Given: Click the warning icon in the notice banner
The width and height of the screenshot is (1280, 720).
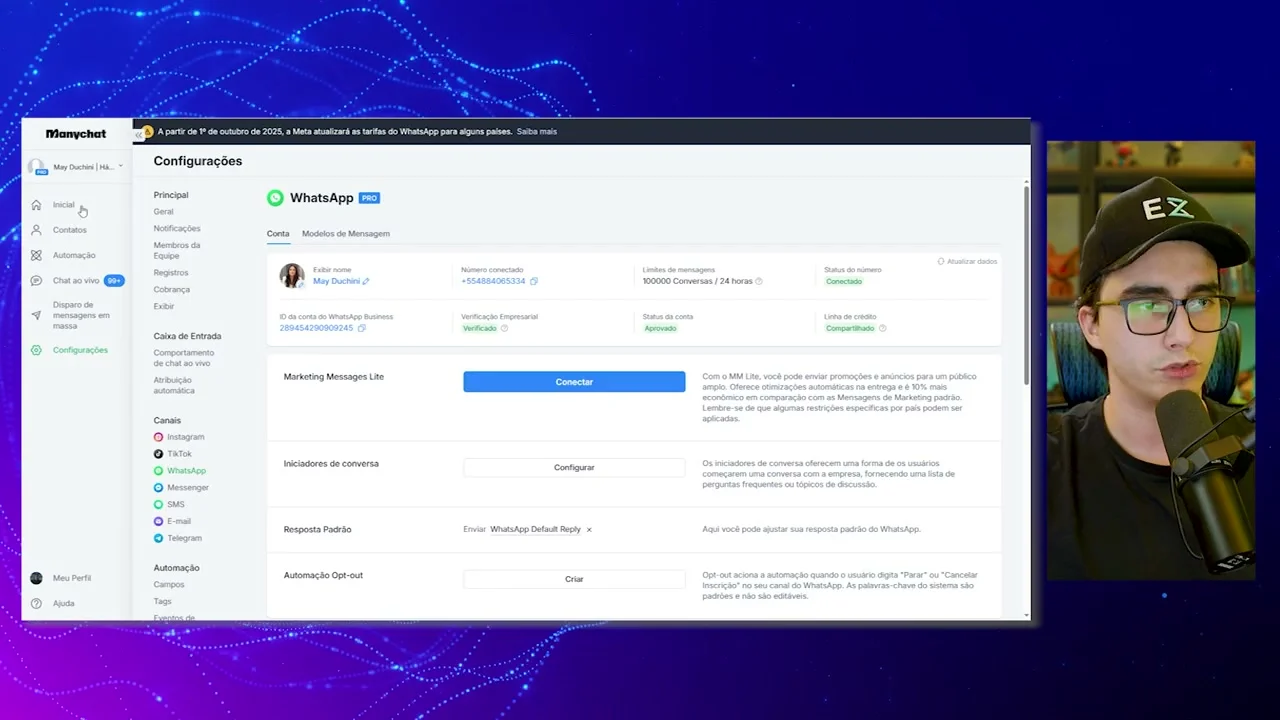Looking at the screenshot, I should [x=148, y=131].
